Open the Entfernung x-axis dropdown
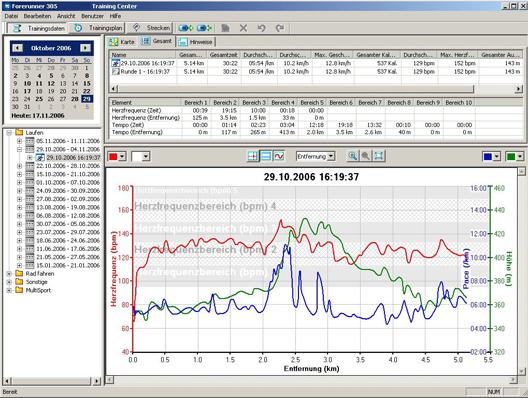528x398 pixels. 331,156
